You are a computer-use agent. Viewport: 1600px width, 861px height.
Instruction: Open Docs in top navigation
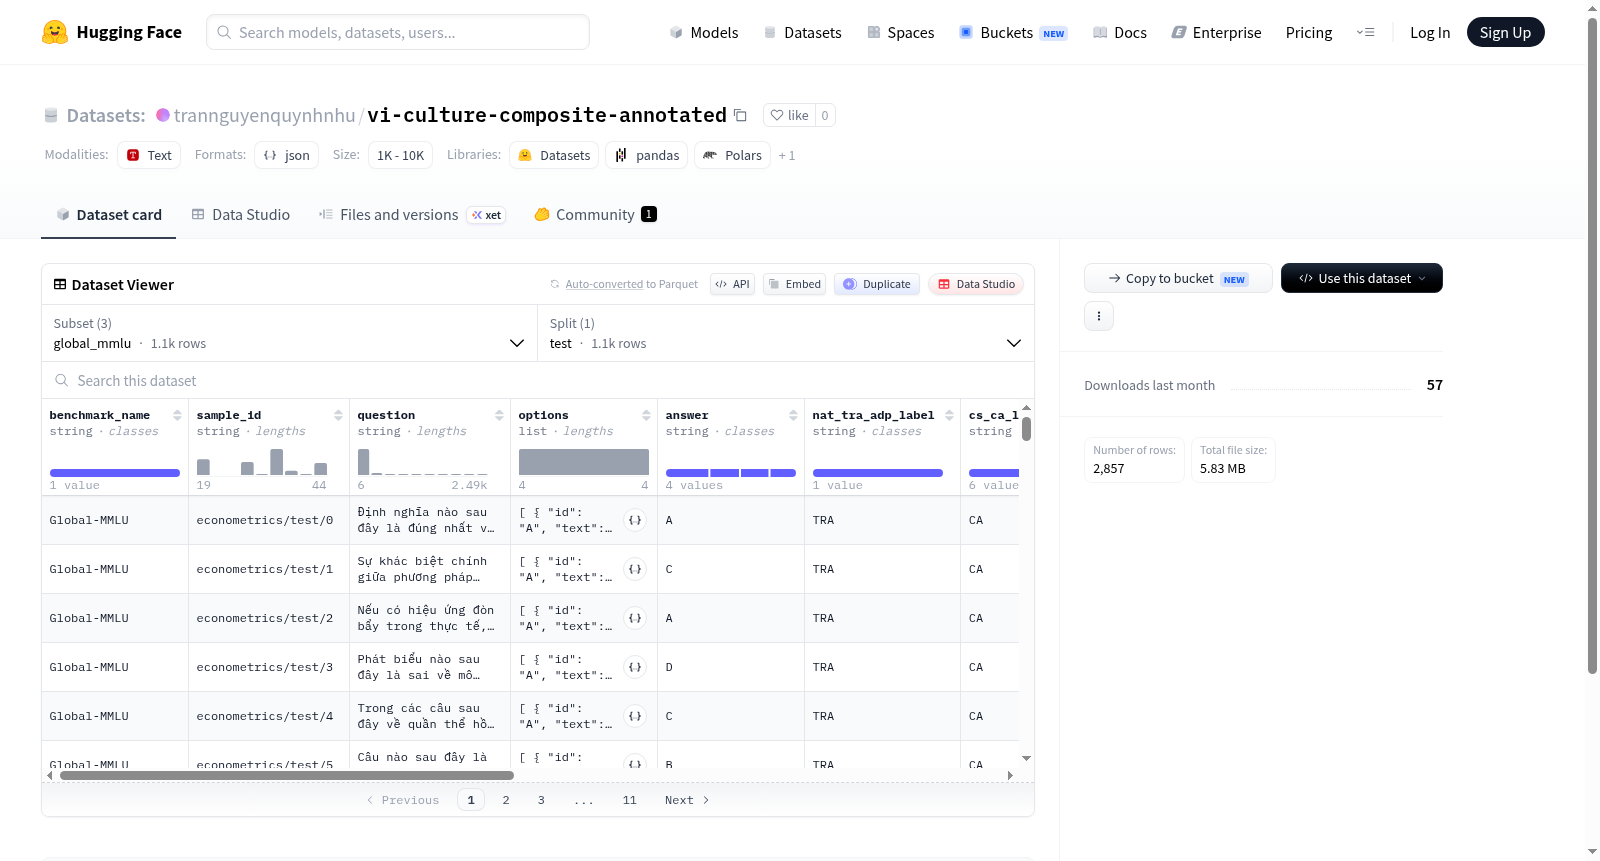[1119, 32]
